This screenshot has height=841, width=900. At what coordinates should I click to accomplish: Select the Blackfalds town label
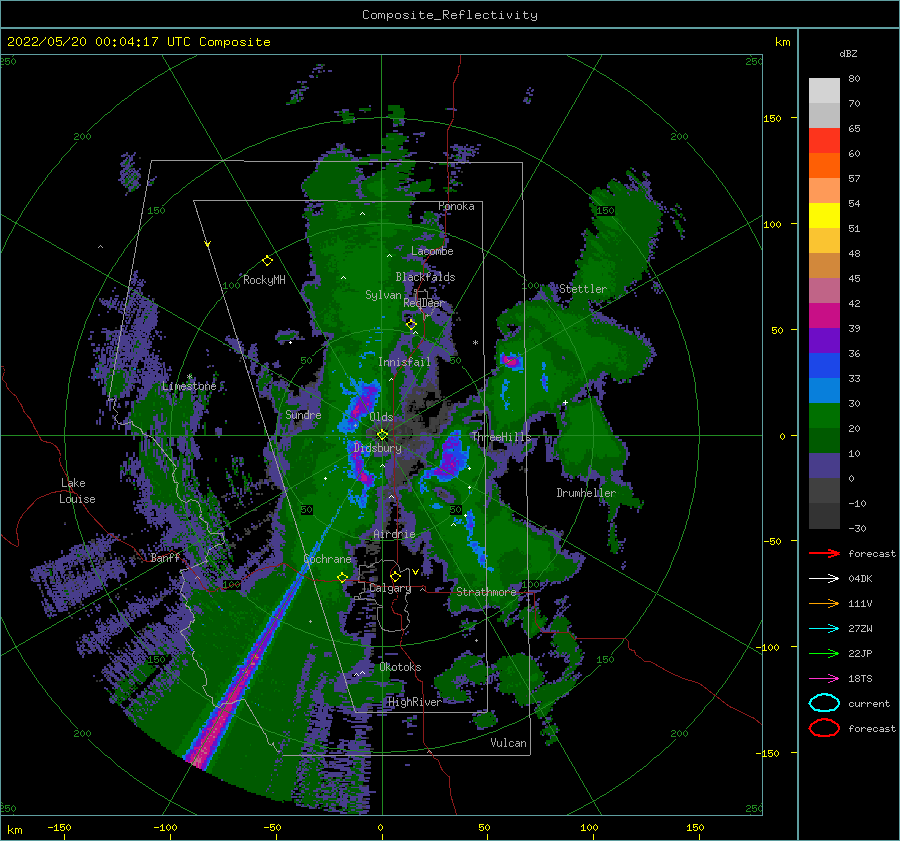(425, 277)
